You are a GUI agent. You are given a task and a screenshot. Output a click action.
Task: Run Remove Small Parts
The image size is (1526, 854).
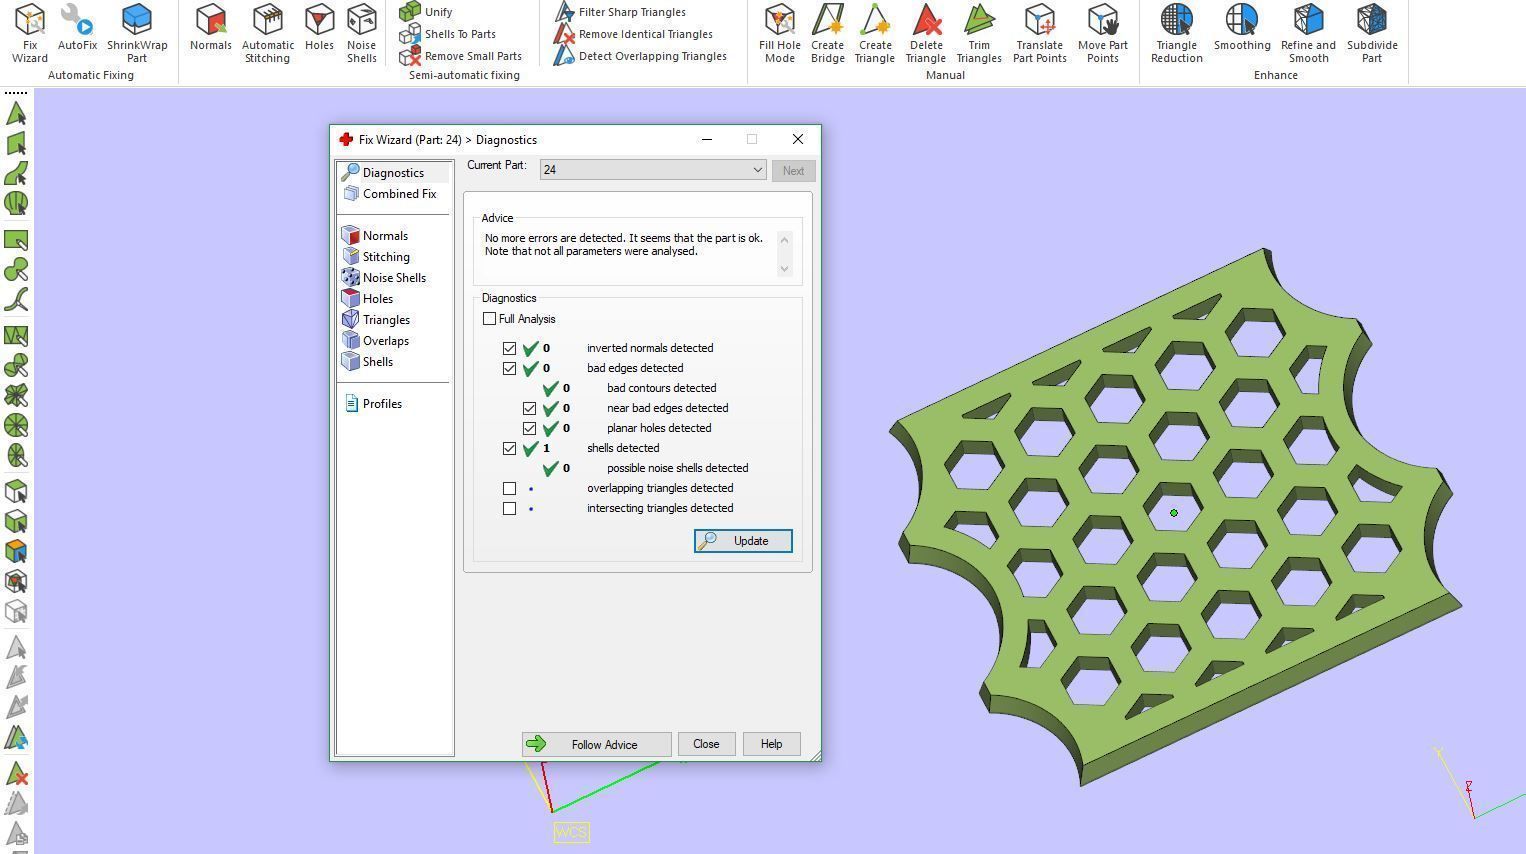point(460,56)
